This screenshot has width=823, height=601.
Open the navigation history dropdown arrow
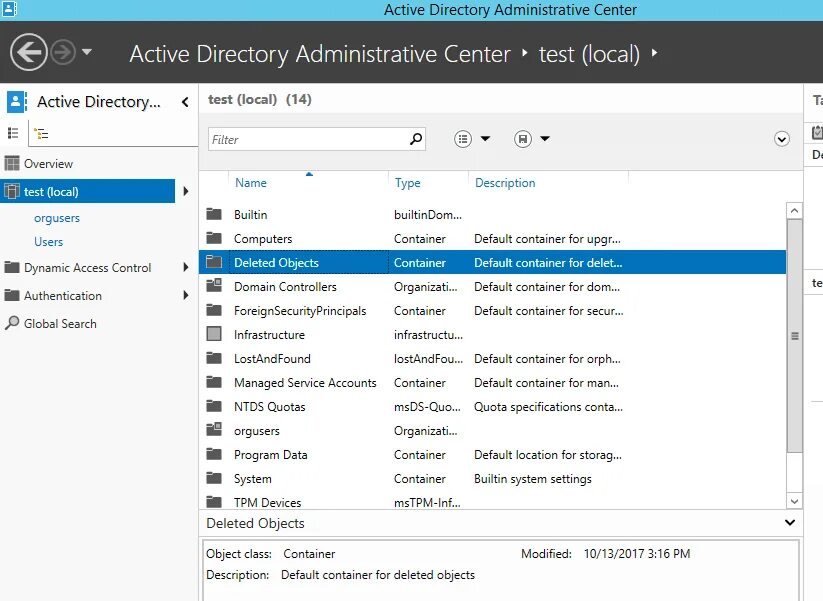coord(87,52)
